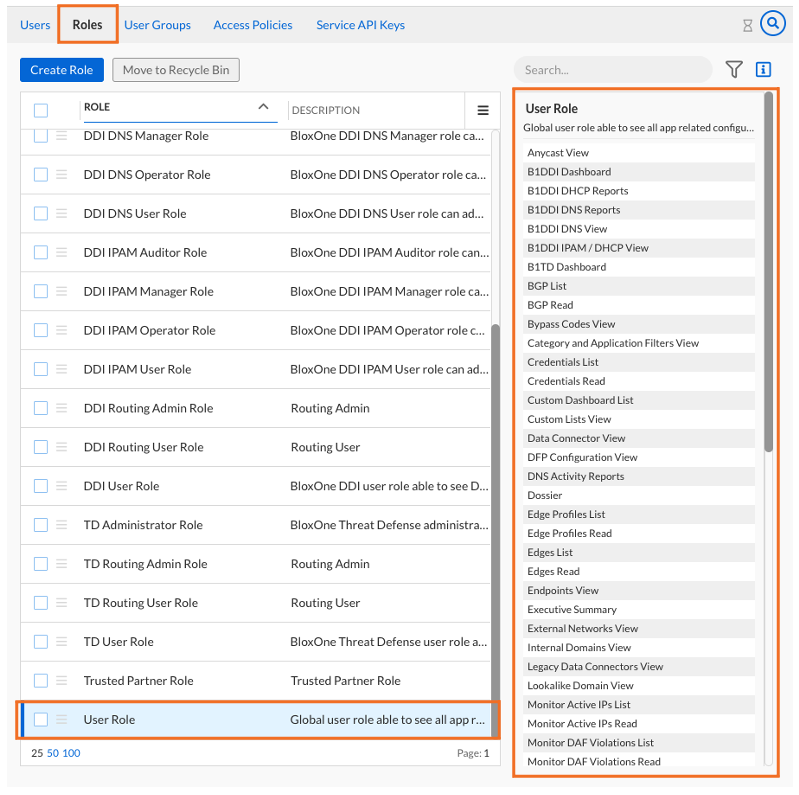Click the Create Role button

point(61,70)
